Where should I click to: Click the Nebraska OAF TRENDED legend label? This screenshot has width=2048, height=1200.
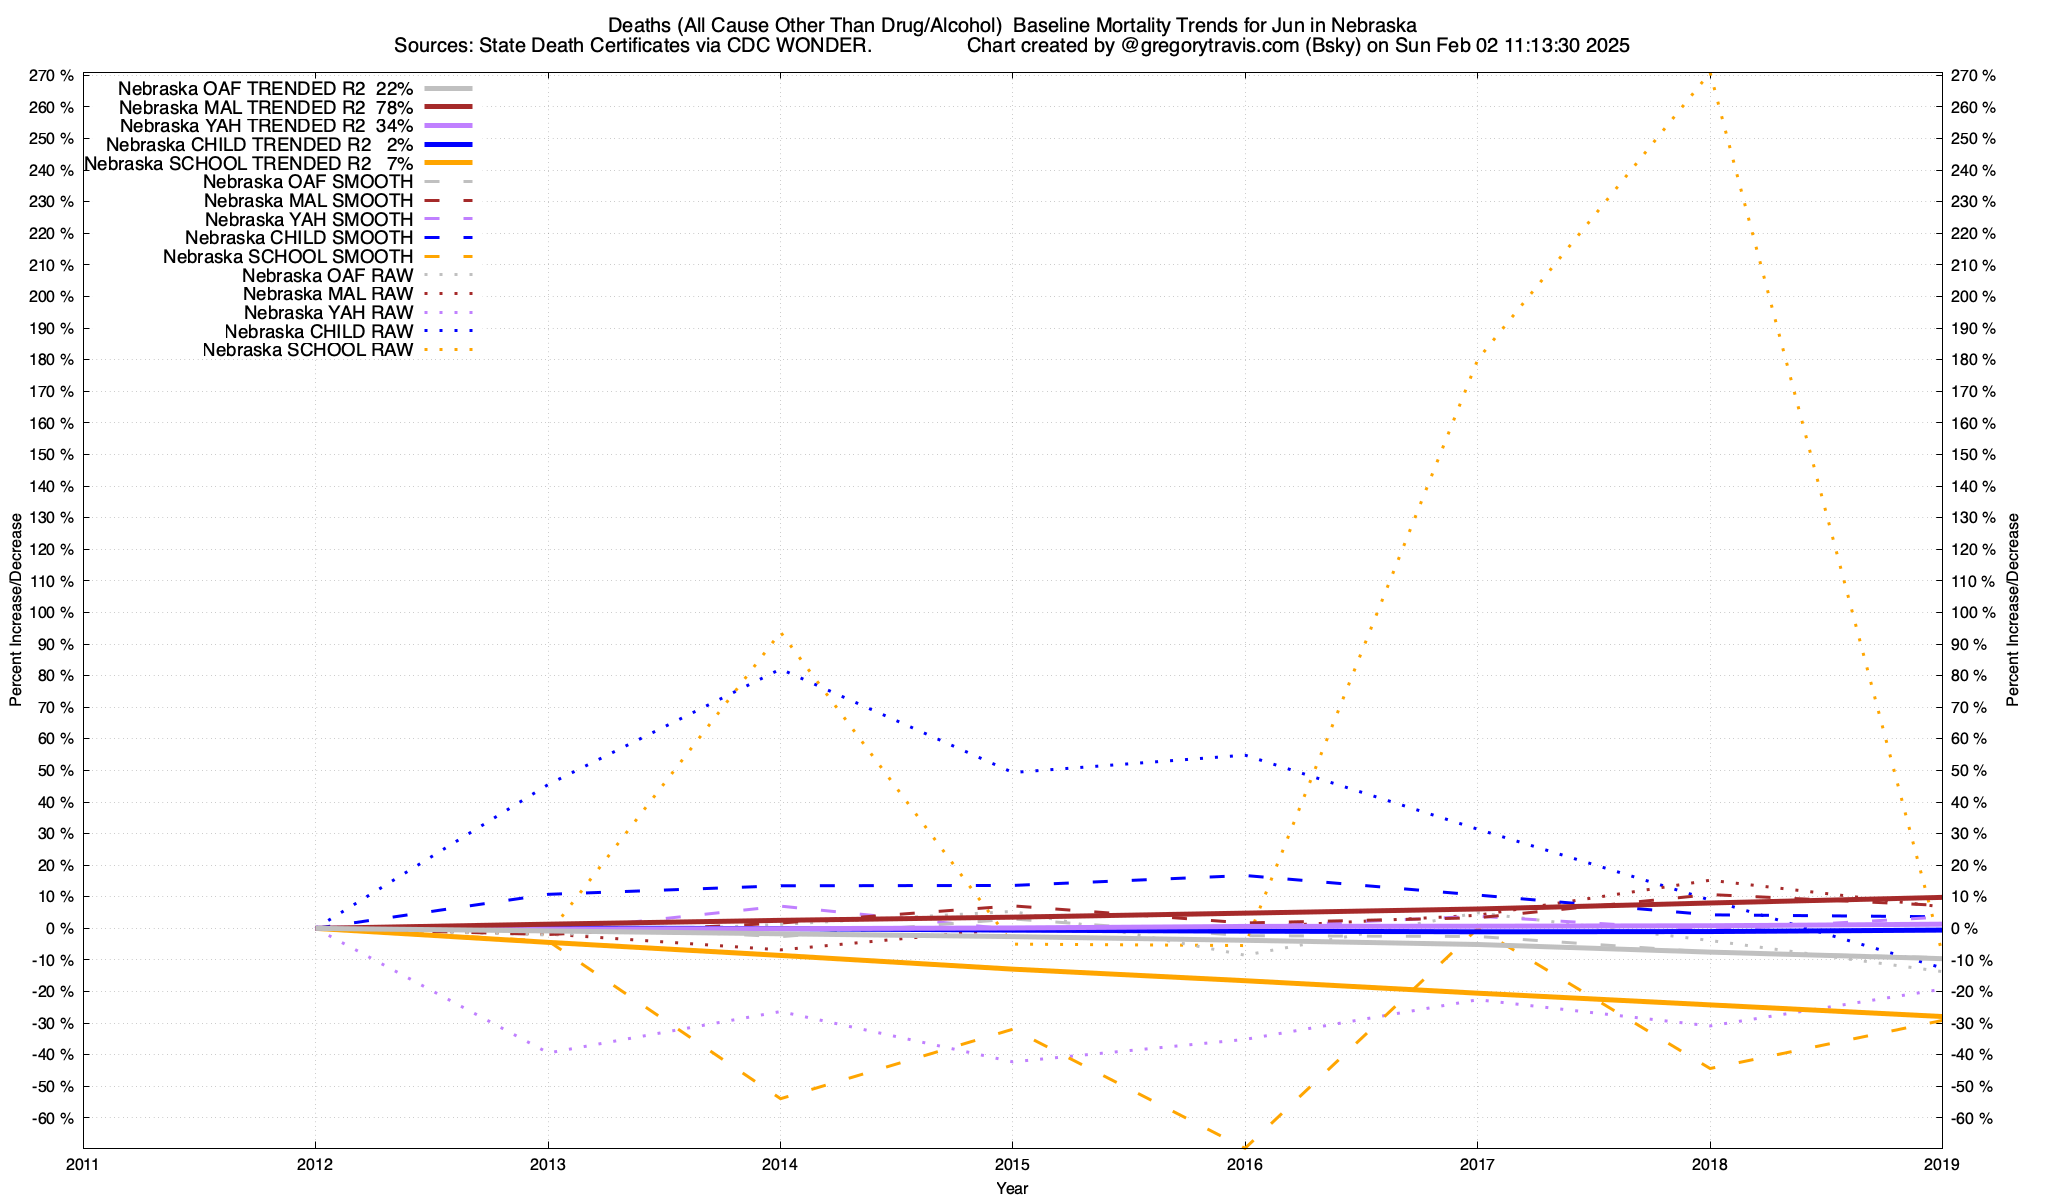click(265, 89)
